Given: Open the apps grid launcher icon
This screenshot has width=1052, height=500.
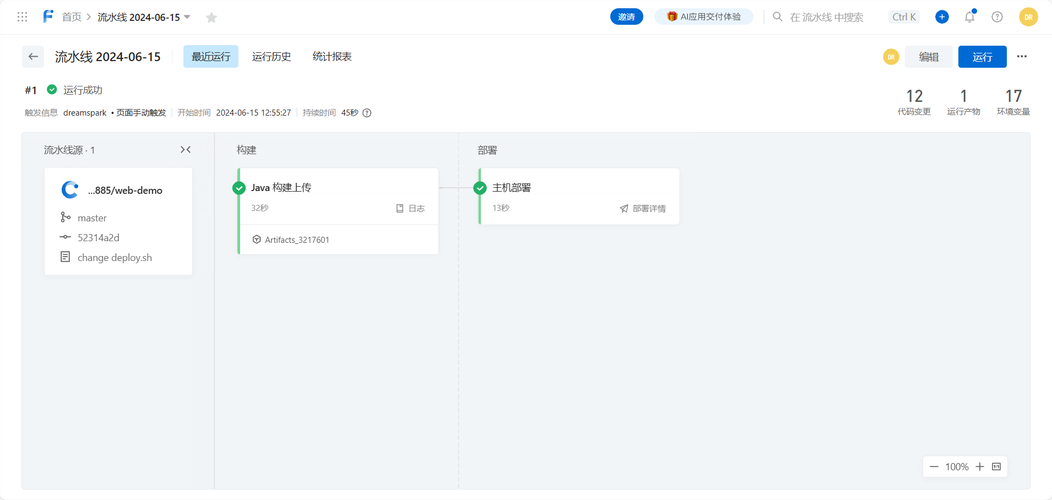Looking at the screenshot, I should pos(22,17).
